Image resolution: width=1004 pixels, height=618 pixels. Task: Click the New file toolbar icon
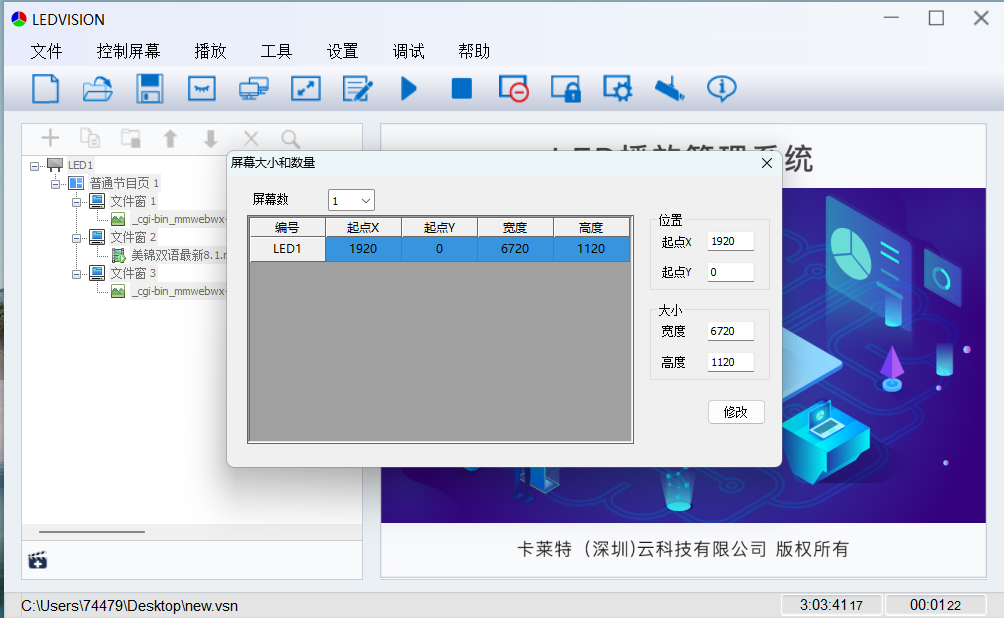point(46,89)
